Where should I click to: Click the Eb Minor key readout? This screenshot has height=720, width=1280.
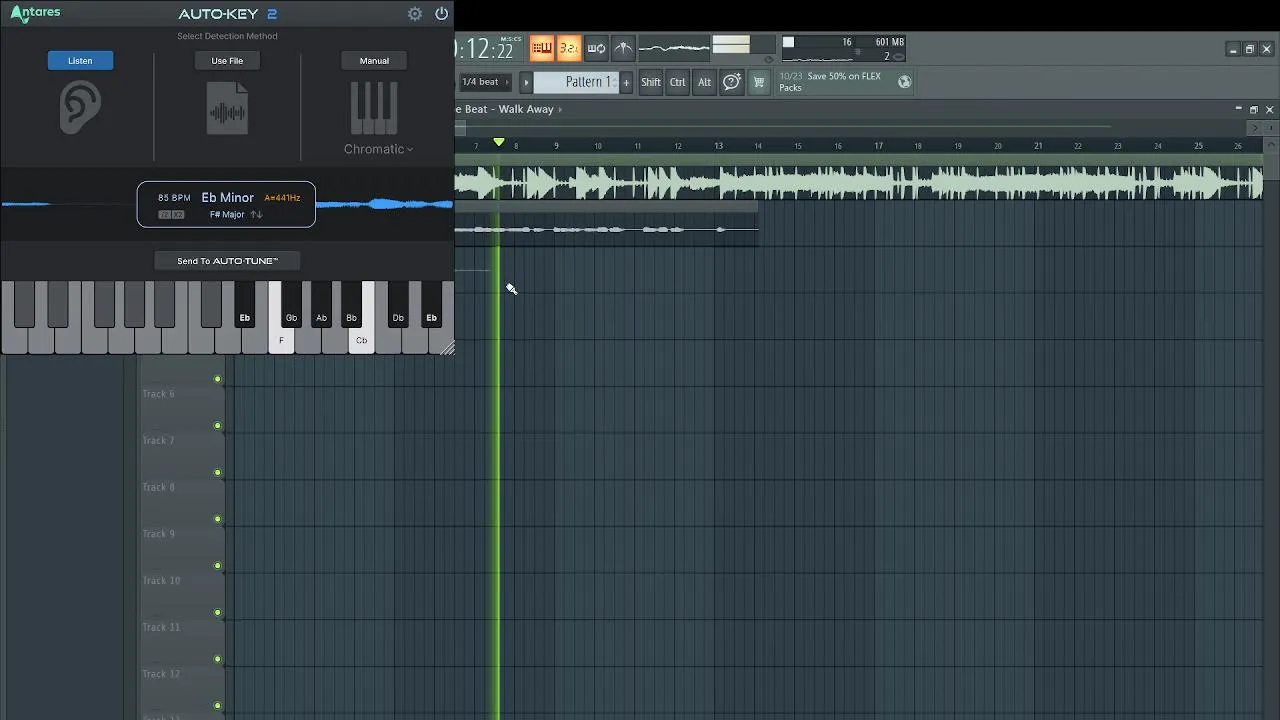pyautogui.click(x=228, y=198)
